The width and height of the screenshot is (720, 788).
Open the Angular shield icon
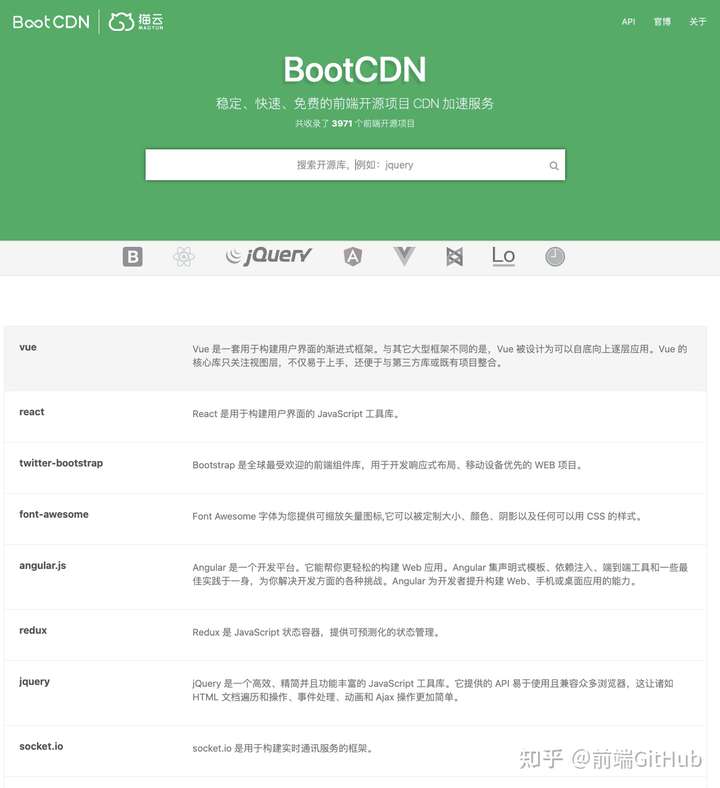[x=353, y=257]
